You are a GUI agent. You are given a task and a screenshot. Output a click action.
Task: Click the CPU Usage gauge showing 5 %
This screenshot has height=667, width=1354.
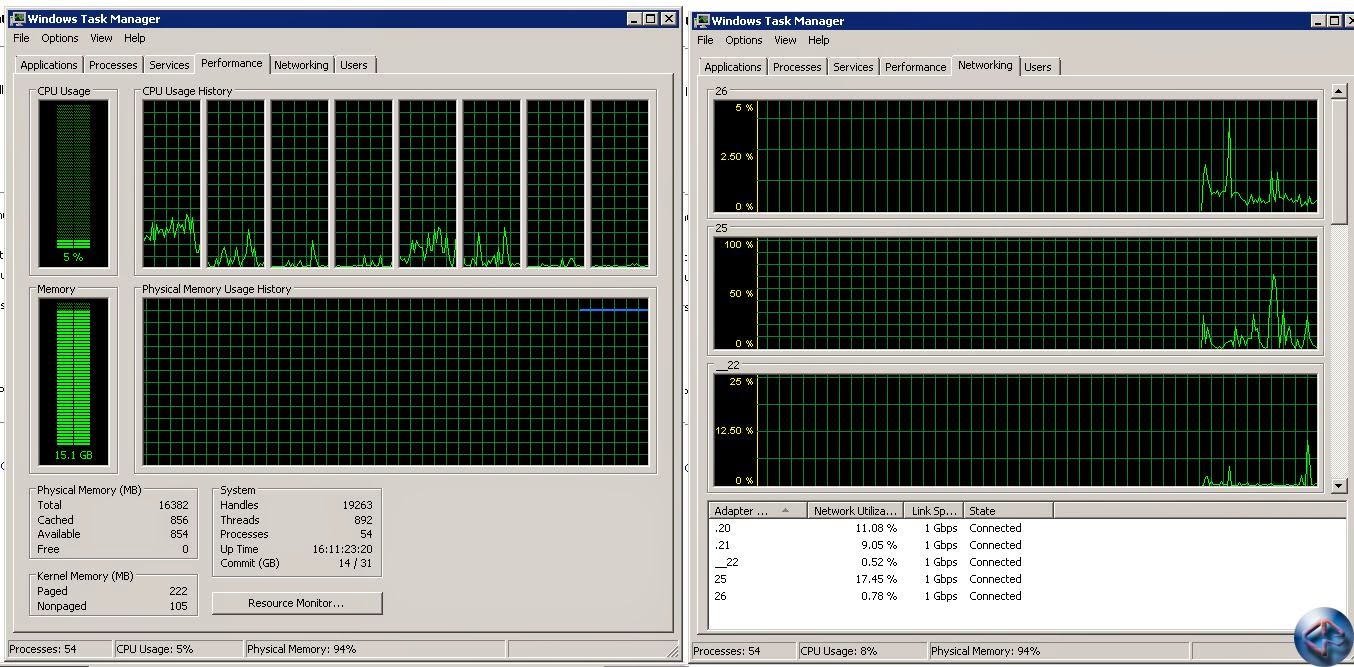point(73,184)
